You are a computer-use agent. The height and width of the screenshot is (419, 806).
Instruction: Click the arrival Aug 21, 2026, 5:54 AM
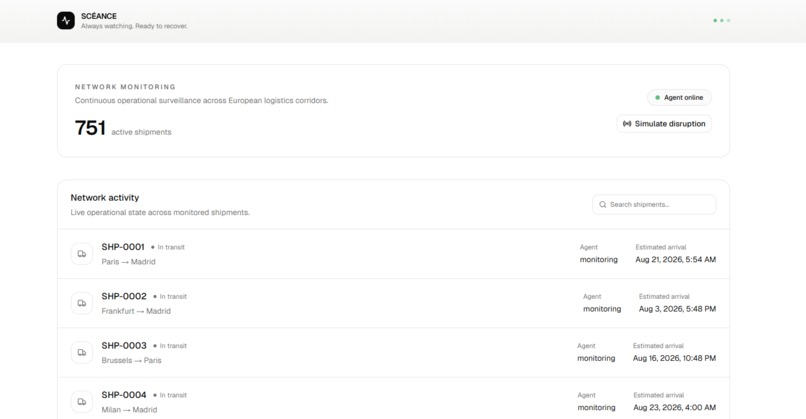[x=675, y=260]
